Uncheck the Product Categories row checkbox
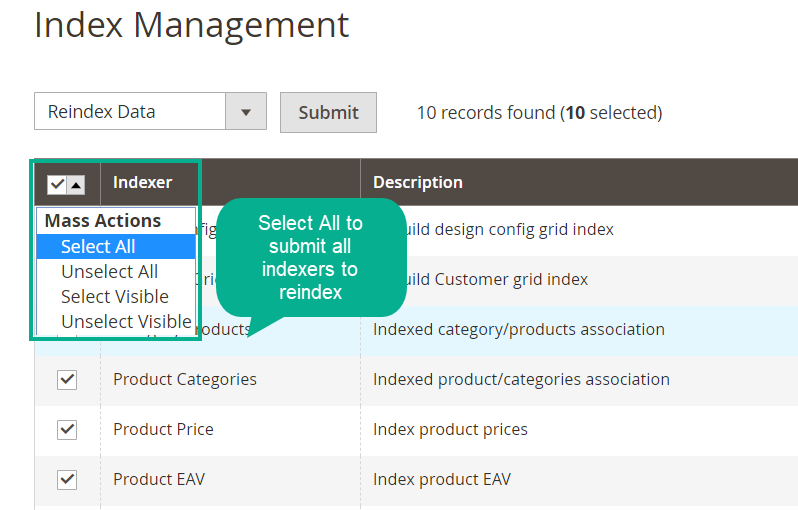 click(67, 379)
